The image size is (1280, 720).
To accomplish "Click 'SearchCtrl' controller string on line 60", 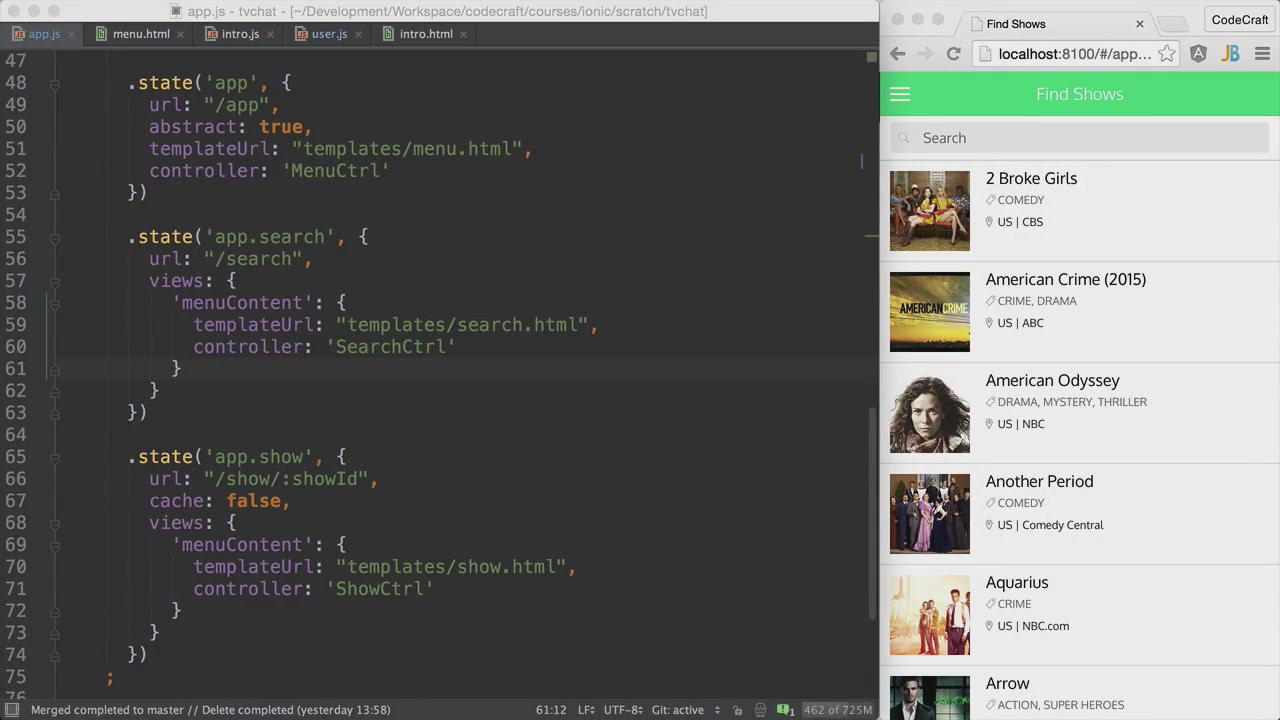I will pos(390,347).
